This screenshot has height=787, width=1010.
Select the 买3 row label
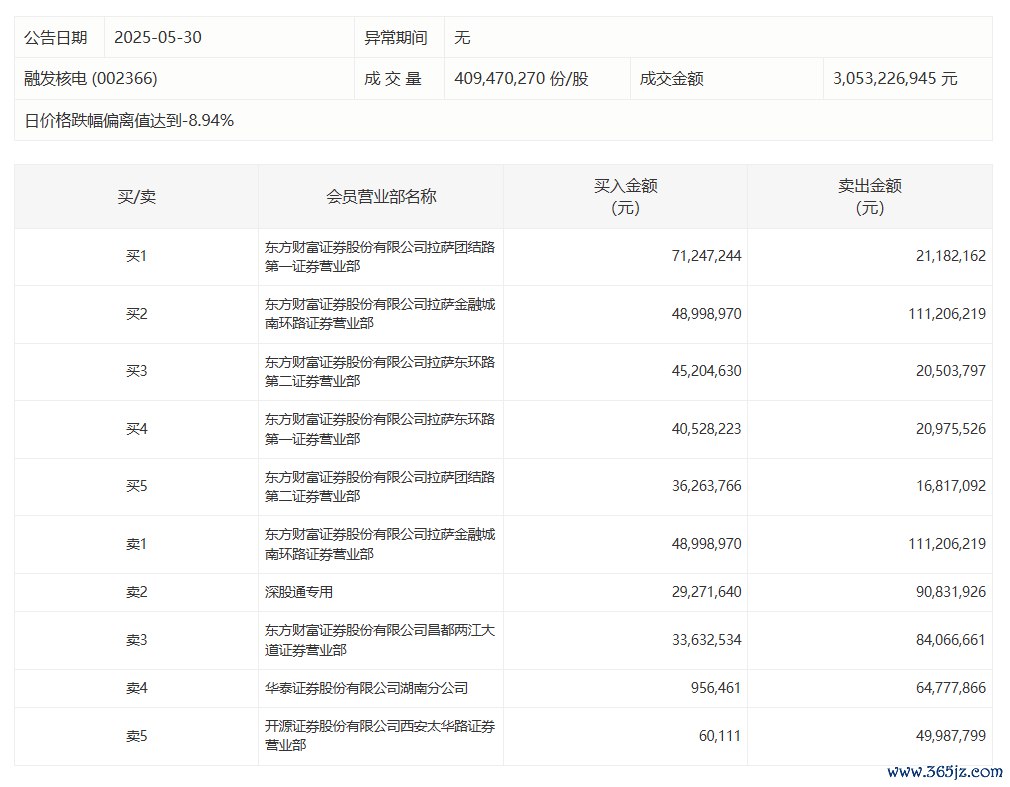(x=137, y=371)
